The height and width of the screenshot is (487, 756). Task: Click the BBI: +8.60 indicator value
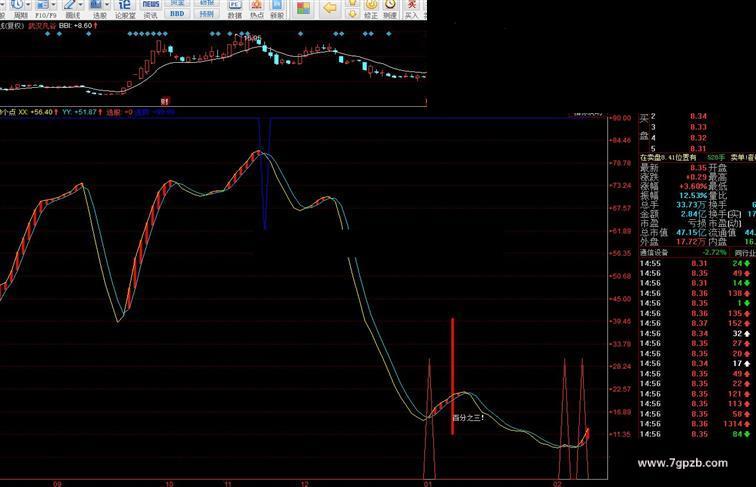coord(76,26)
